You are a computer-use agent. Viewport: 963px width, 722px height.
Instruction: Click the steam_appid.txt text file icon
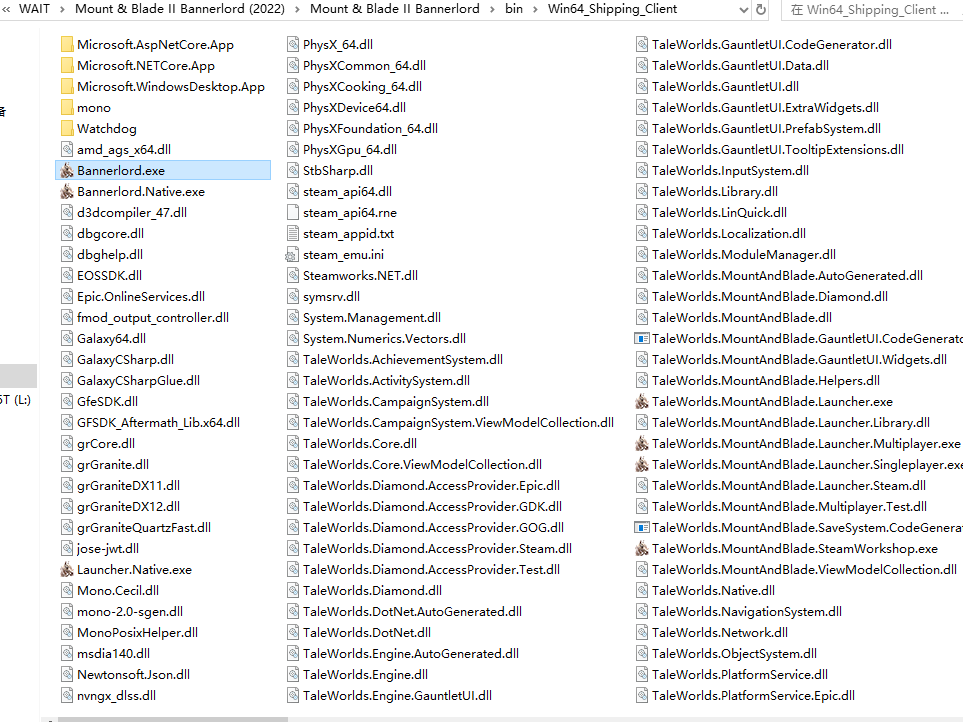click(x=293, y=233)
